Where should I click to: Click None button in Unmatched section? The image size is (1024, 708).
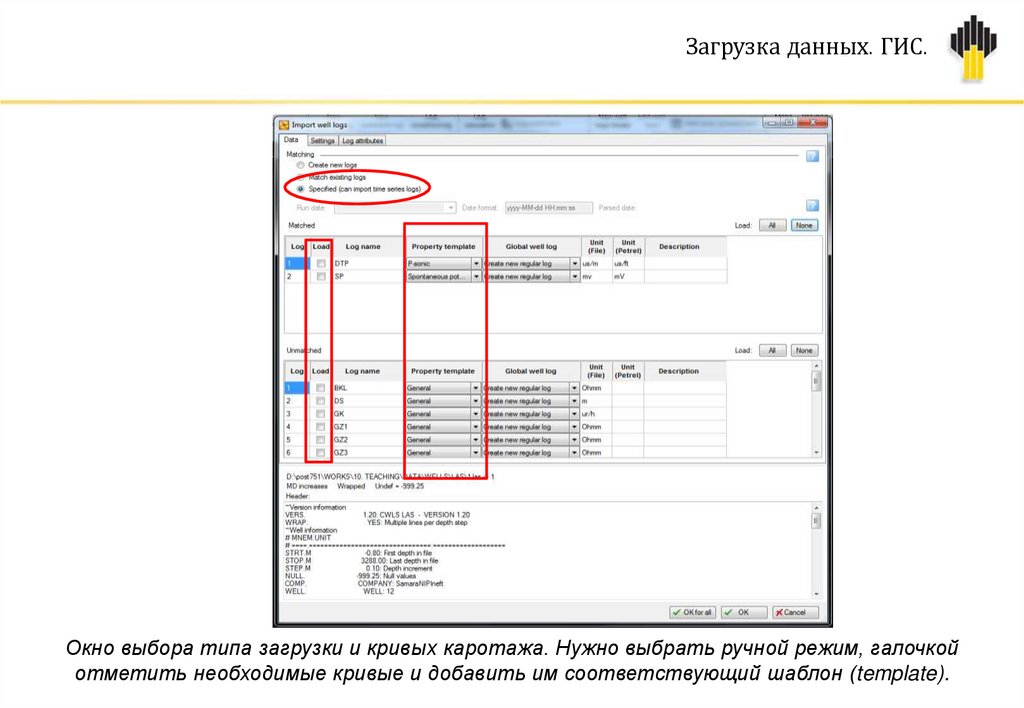(x=804, y=351)
